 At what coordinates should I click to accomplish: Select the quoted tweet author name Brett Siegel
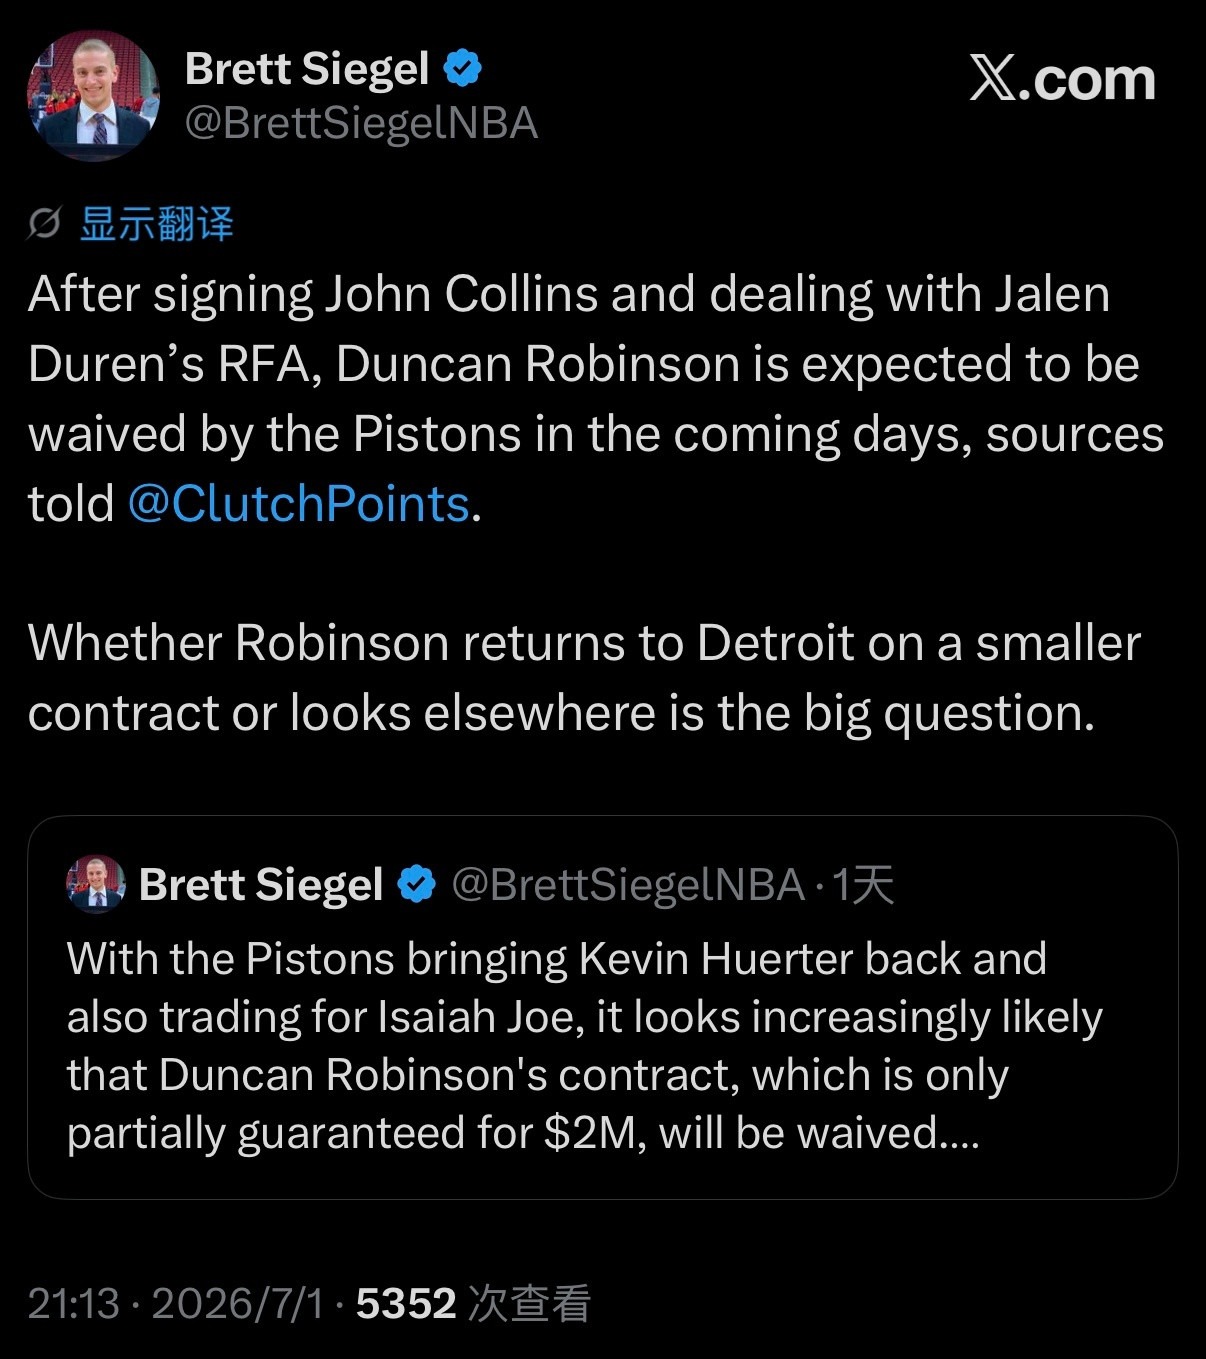tap(261, 884)
